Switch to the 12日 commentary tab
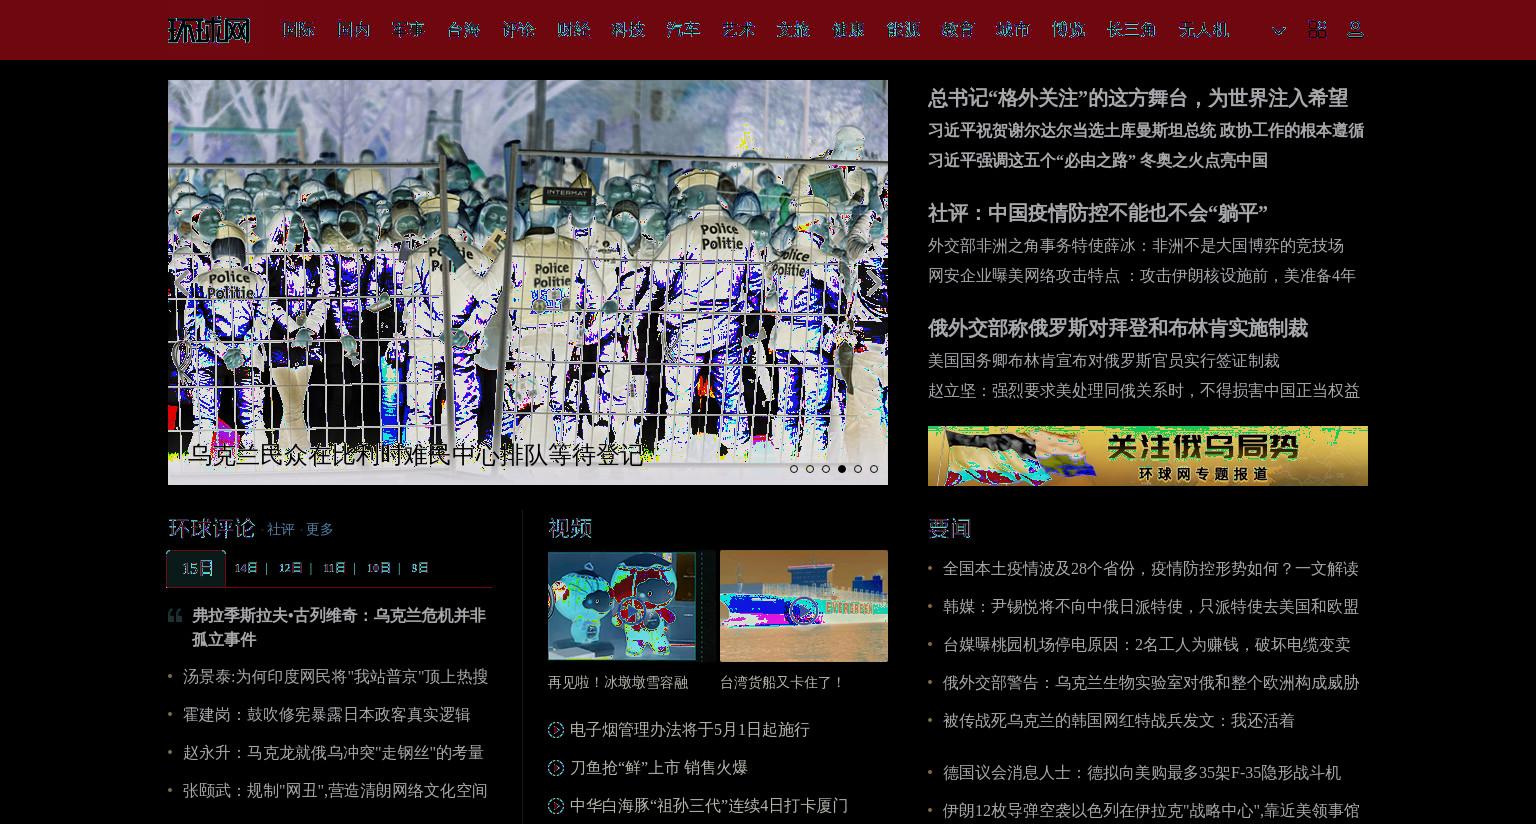1536x824 pixels. pyautogui.click(x=290, y=568)
